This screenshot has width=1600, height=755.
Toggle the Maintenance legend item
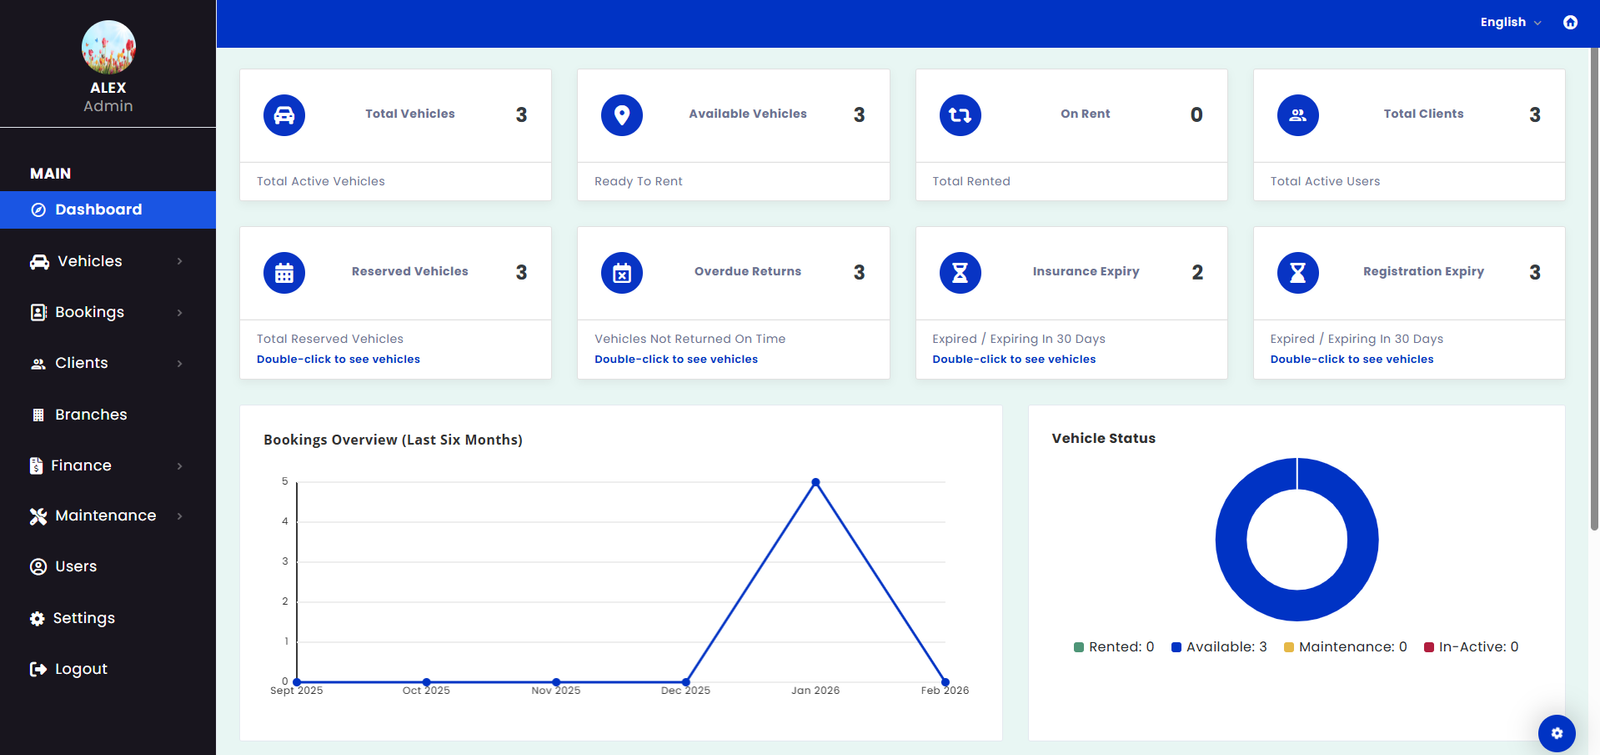tap(1345, 647)
